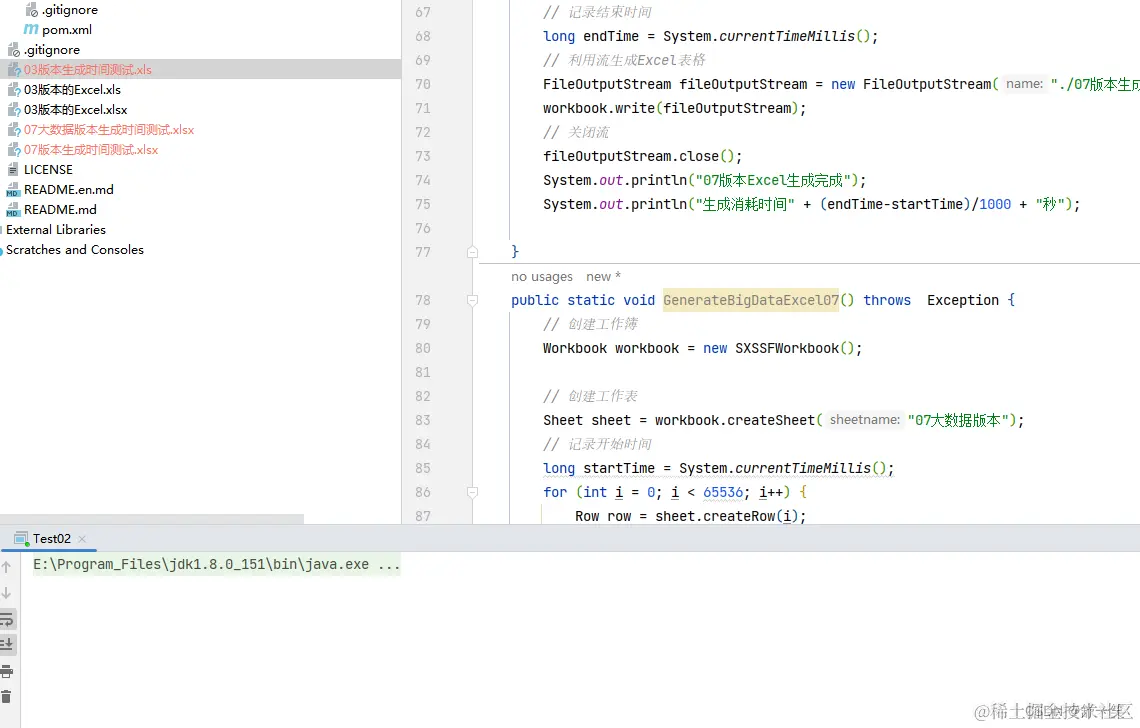
Task: Open README.md file
Action: pyautogui.click(x=60, y=209)
